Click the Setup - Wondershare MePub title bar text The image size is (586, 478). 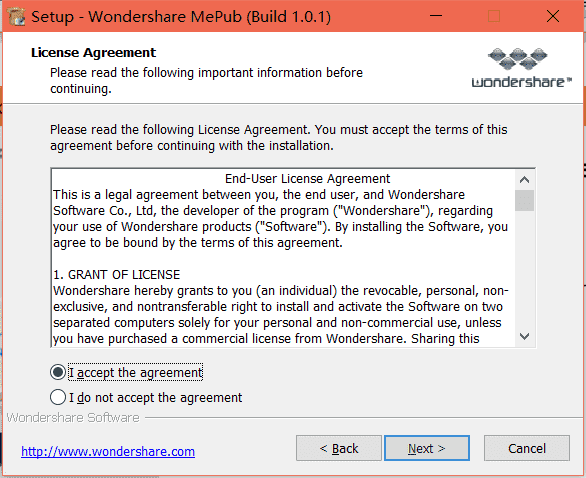181,17
